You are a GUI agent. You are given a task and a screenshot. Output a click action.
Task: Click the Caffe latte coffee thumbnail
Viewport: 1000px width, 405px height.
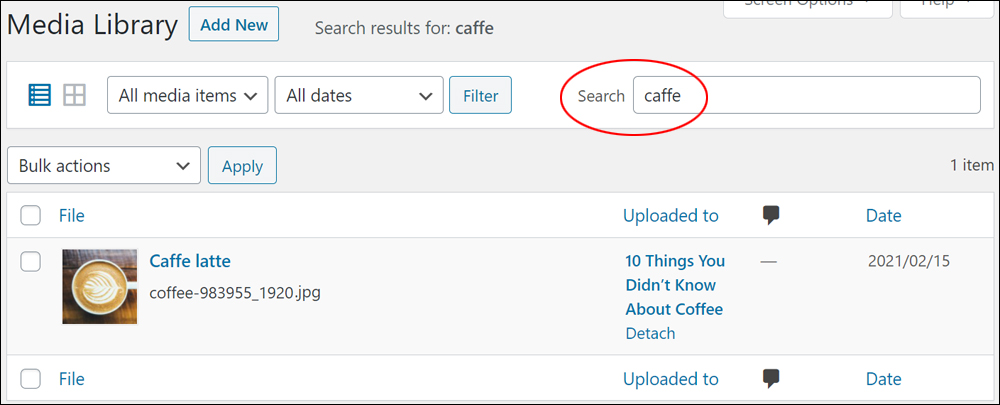click(x=99, y=286)
